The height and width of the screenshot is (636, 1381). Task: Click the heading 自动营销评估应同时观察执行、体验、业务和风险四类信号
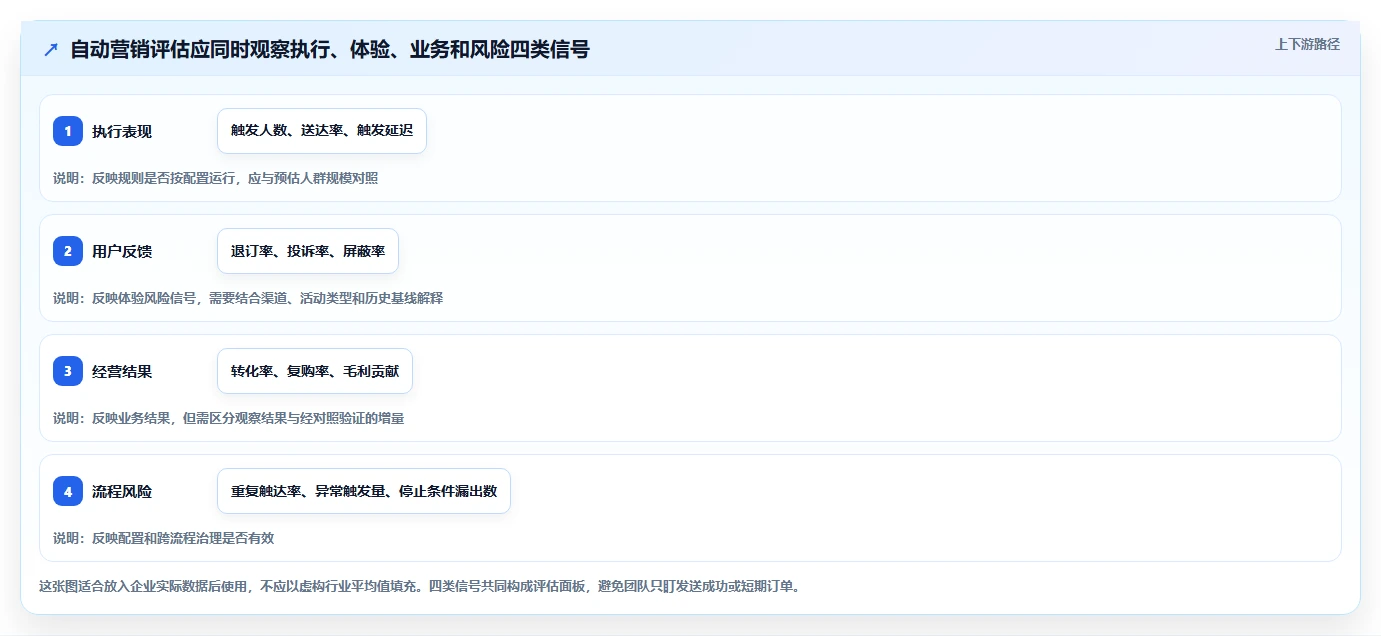point(330,49)
